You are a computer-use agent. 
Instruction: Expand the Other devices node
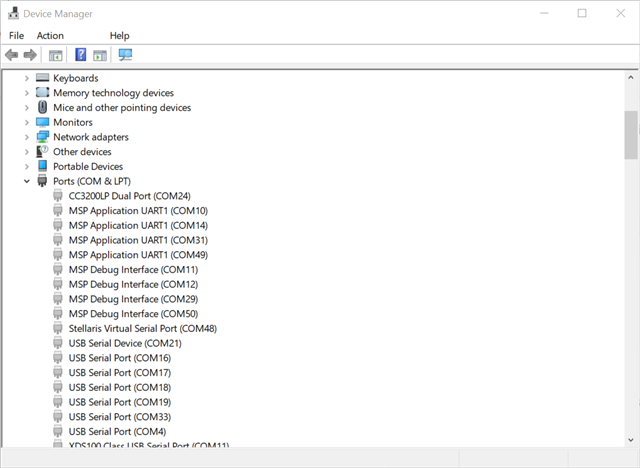click(x=27, y=152)
